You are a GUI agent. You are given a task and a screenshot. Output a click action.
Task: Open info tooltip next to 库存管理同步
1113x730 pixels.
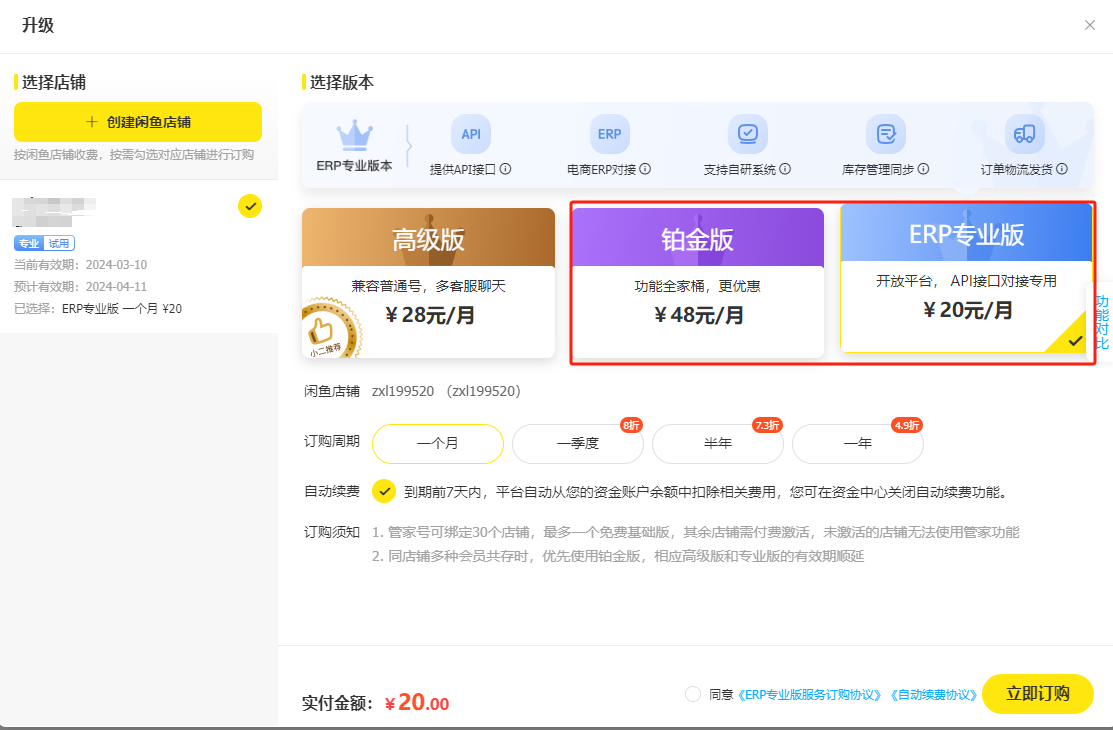[923, 169]
